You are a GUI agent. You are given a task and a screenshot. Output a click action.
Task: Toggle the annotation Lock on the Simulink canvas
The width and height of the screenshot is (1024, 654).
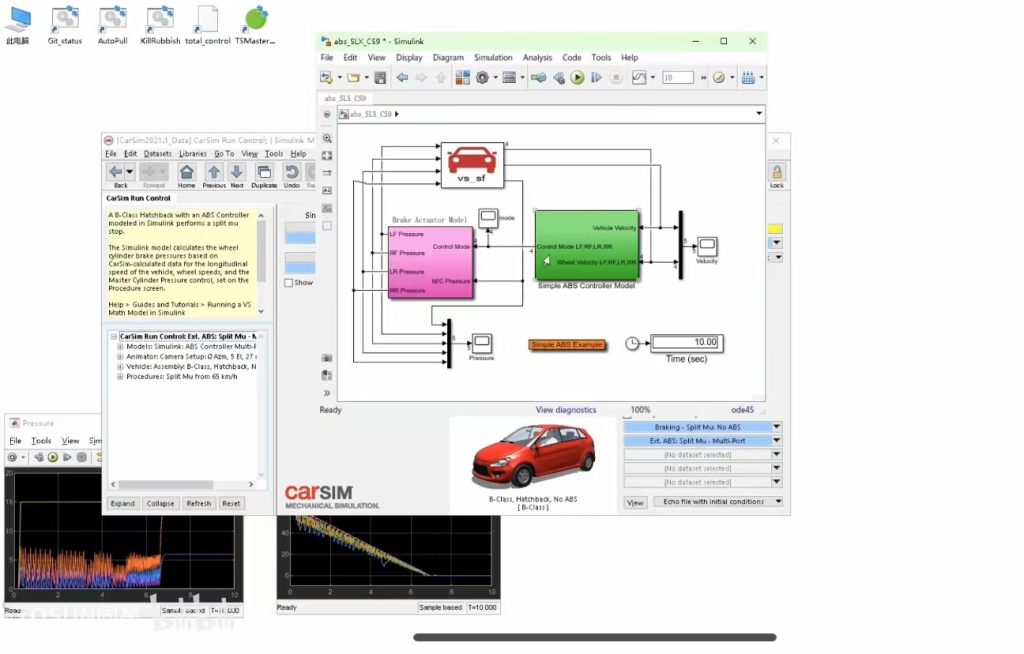pos(777,172)
